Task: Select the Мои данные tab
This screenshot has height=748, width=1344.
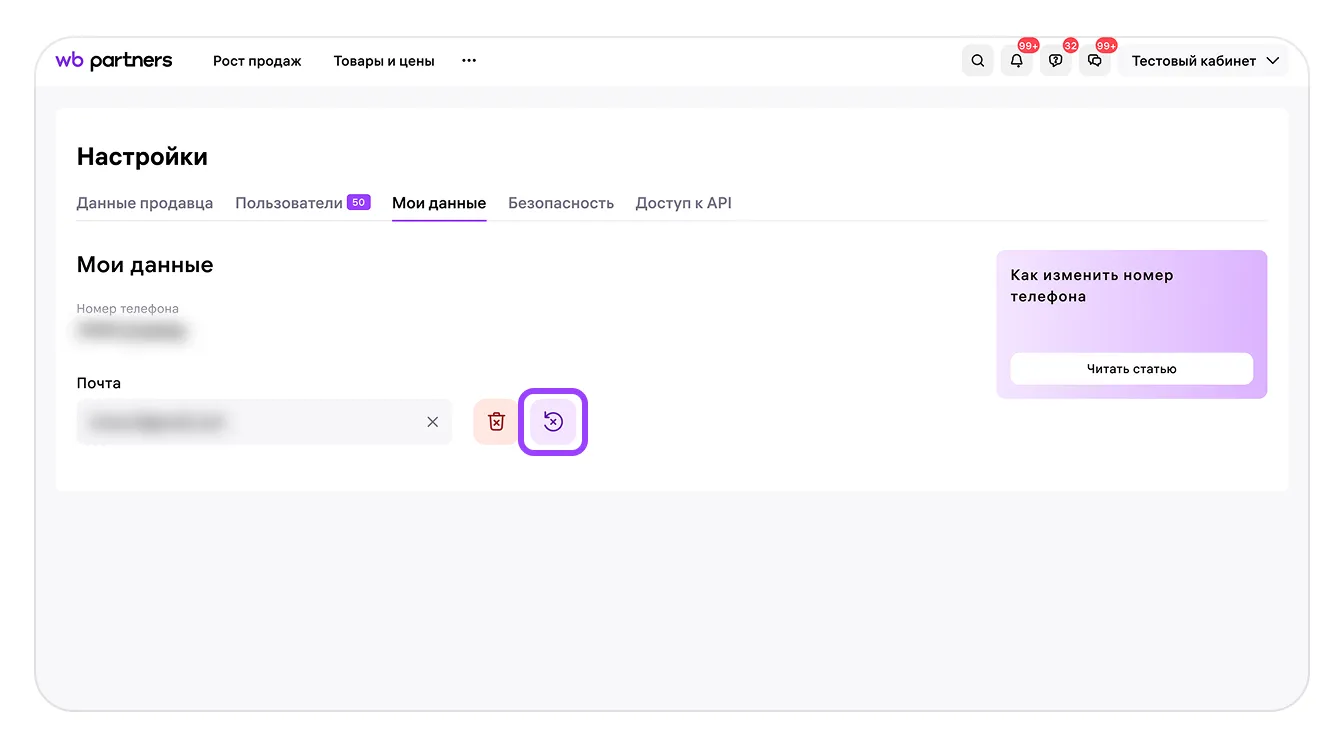Action: click(439, 203)
